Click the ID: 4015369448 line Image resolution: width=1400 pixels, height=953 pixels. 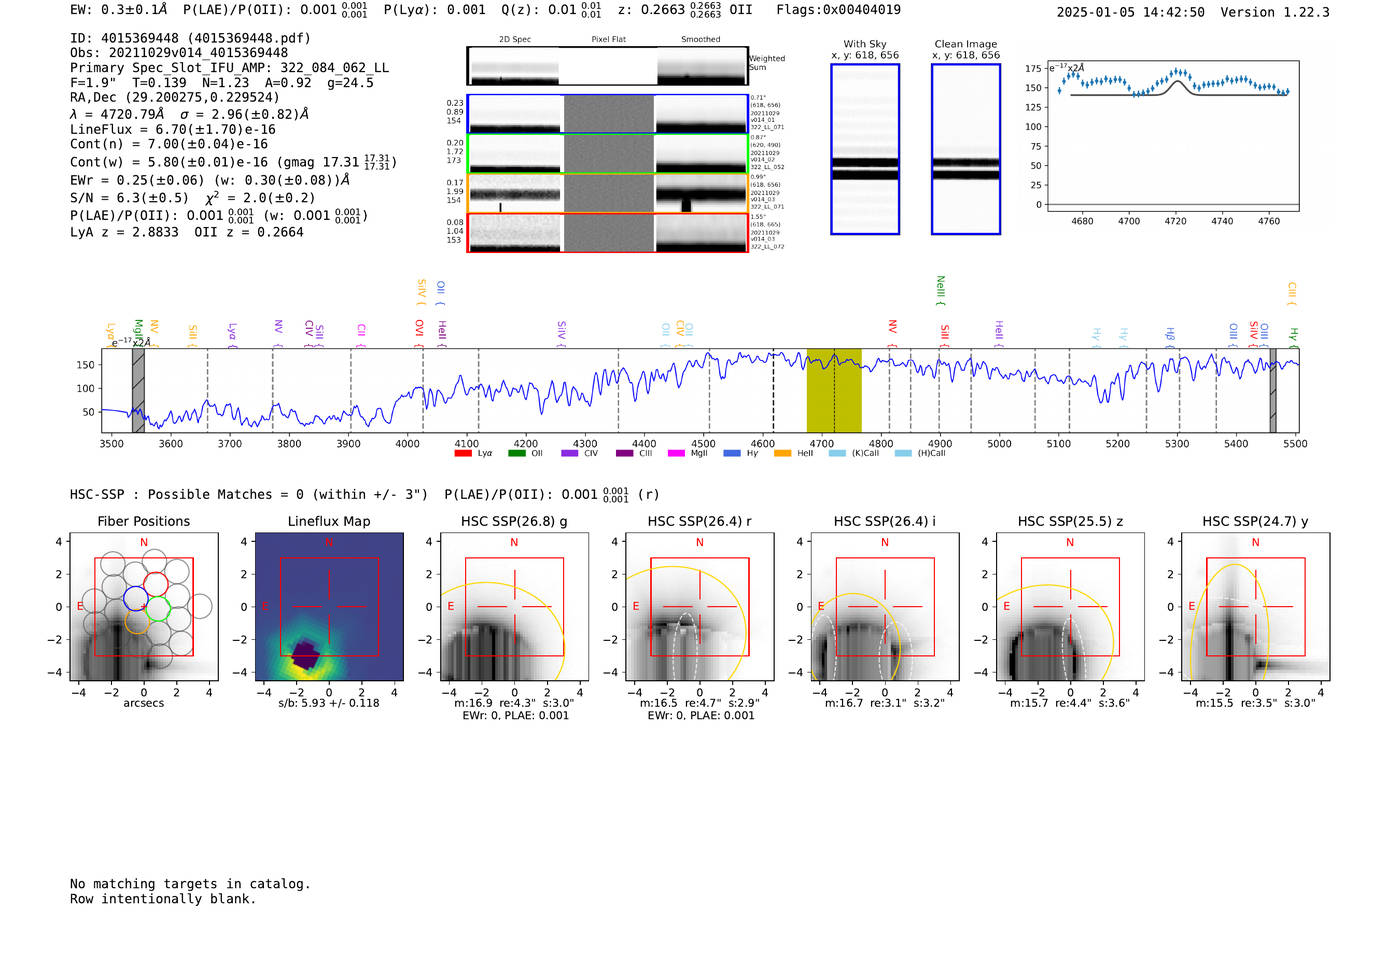point(190,38)
